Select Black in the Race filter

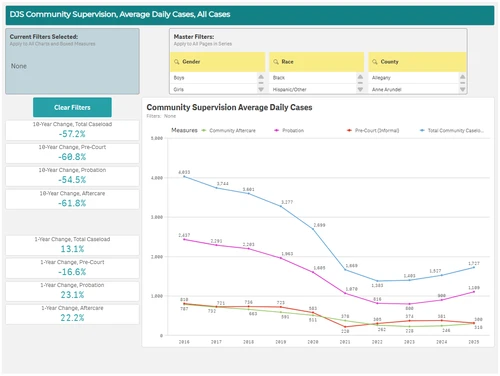(313, 77)
